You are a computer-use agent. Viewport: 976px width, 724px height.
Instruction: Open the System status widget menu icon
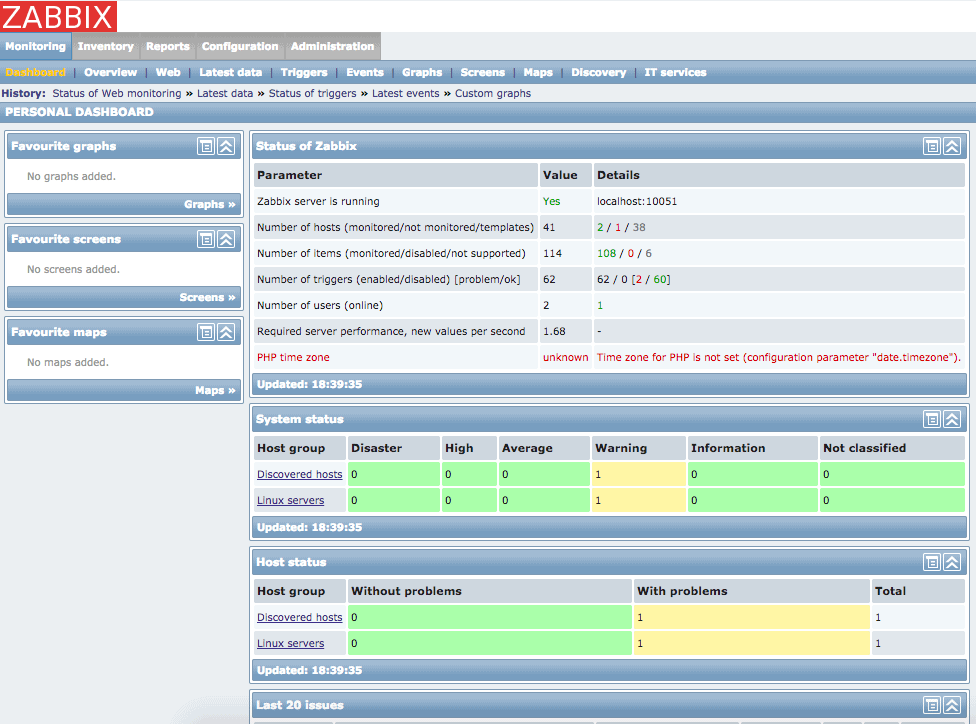click(x=932, y=420)
